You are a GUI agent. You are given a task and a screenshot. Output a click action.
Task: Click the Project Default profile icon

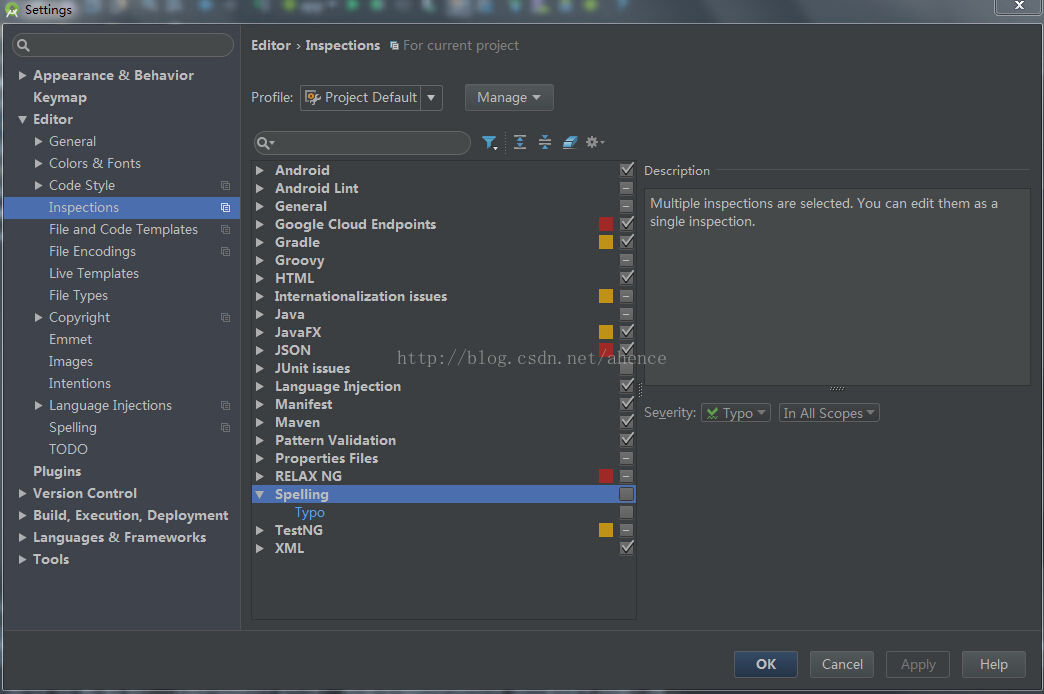pos(312,97)
